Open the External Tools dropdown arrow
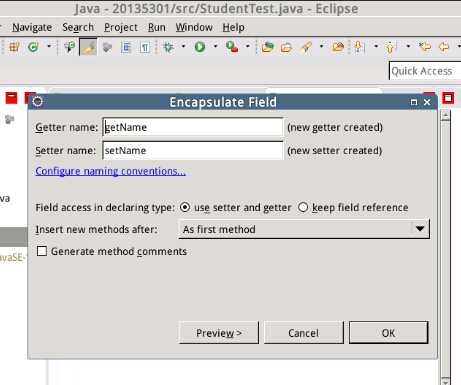The image size is (461, 385). coord(248,46)
